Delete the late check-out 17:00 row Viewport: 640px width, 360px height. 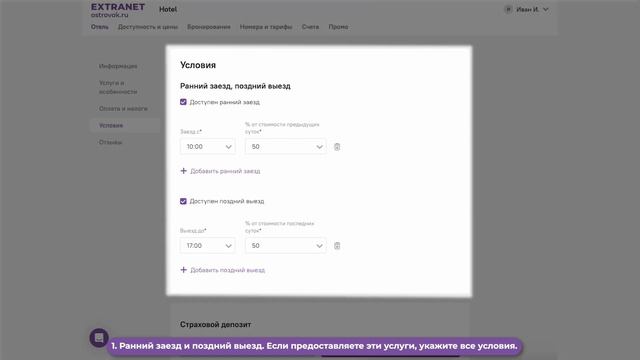[337, 246]
